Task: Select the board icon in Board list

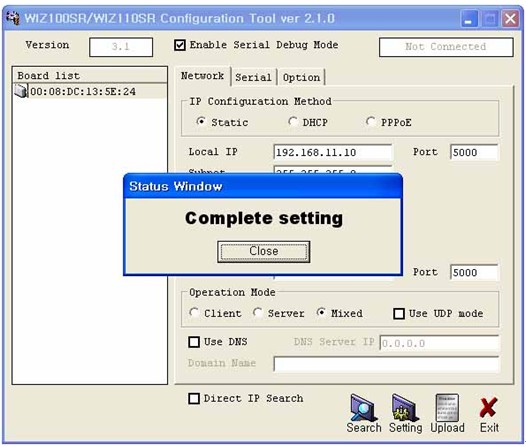Action: tap(21, 91)
